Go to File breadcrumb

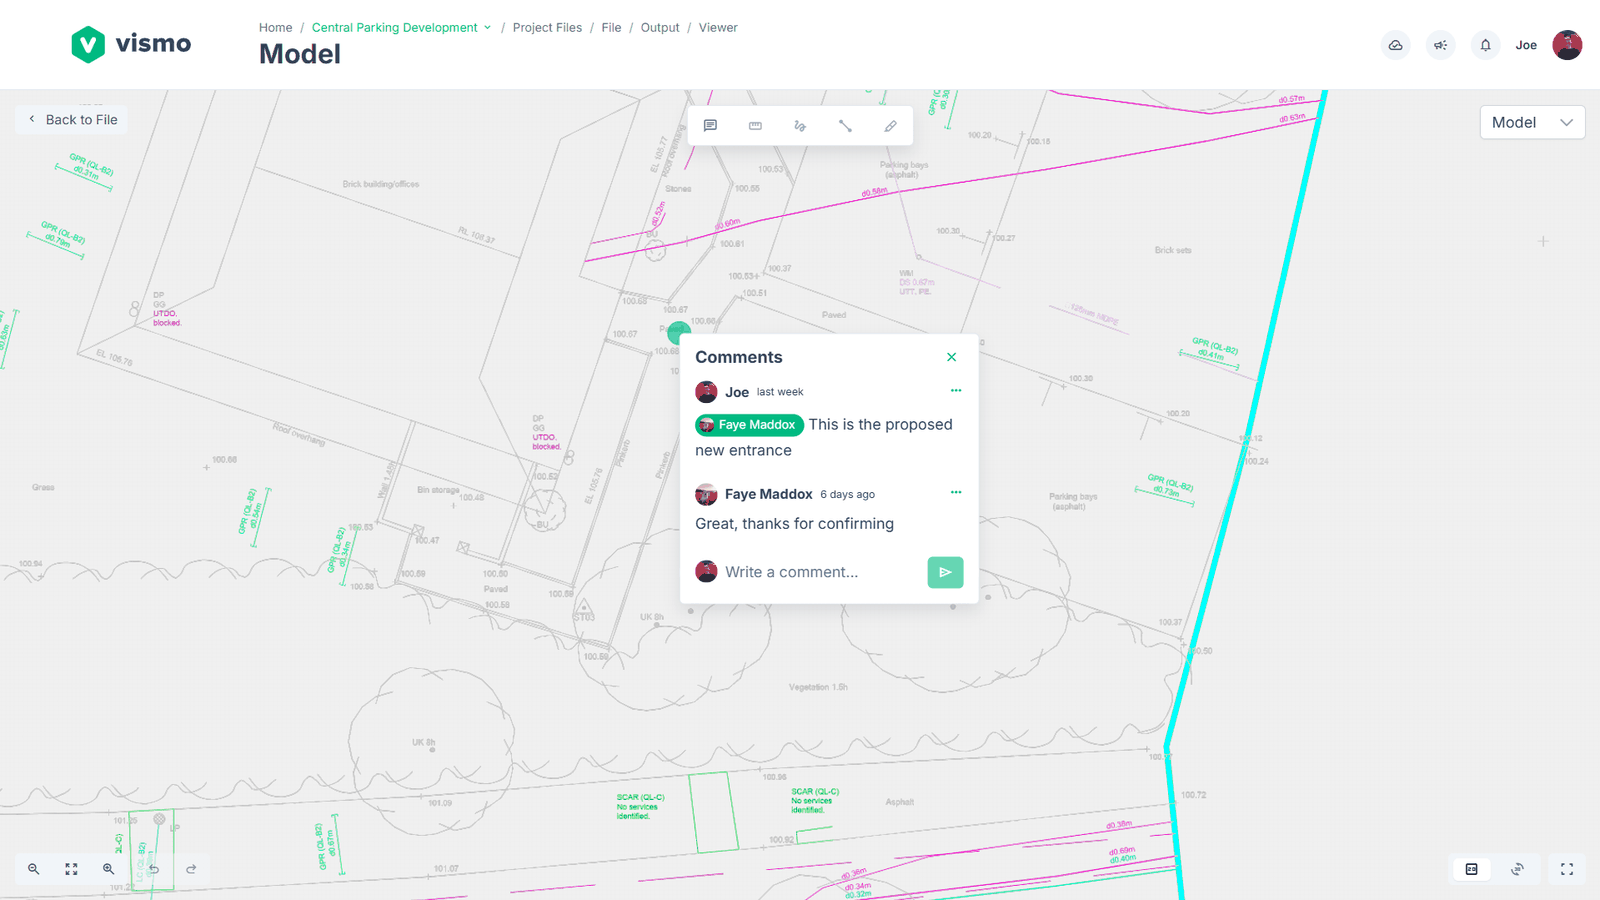click(x=611, y=28)
